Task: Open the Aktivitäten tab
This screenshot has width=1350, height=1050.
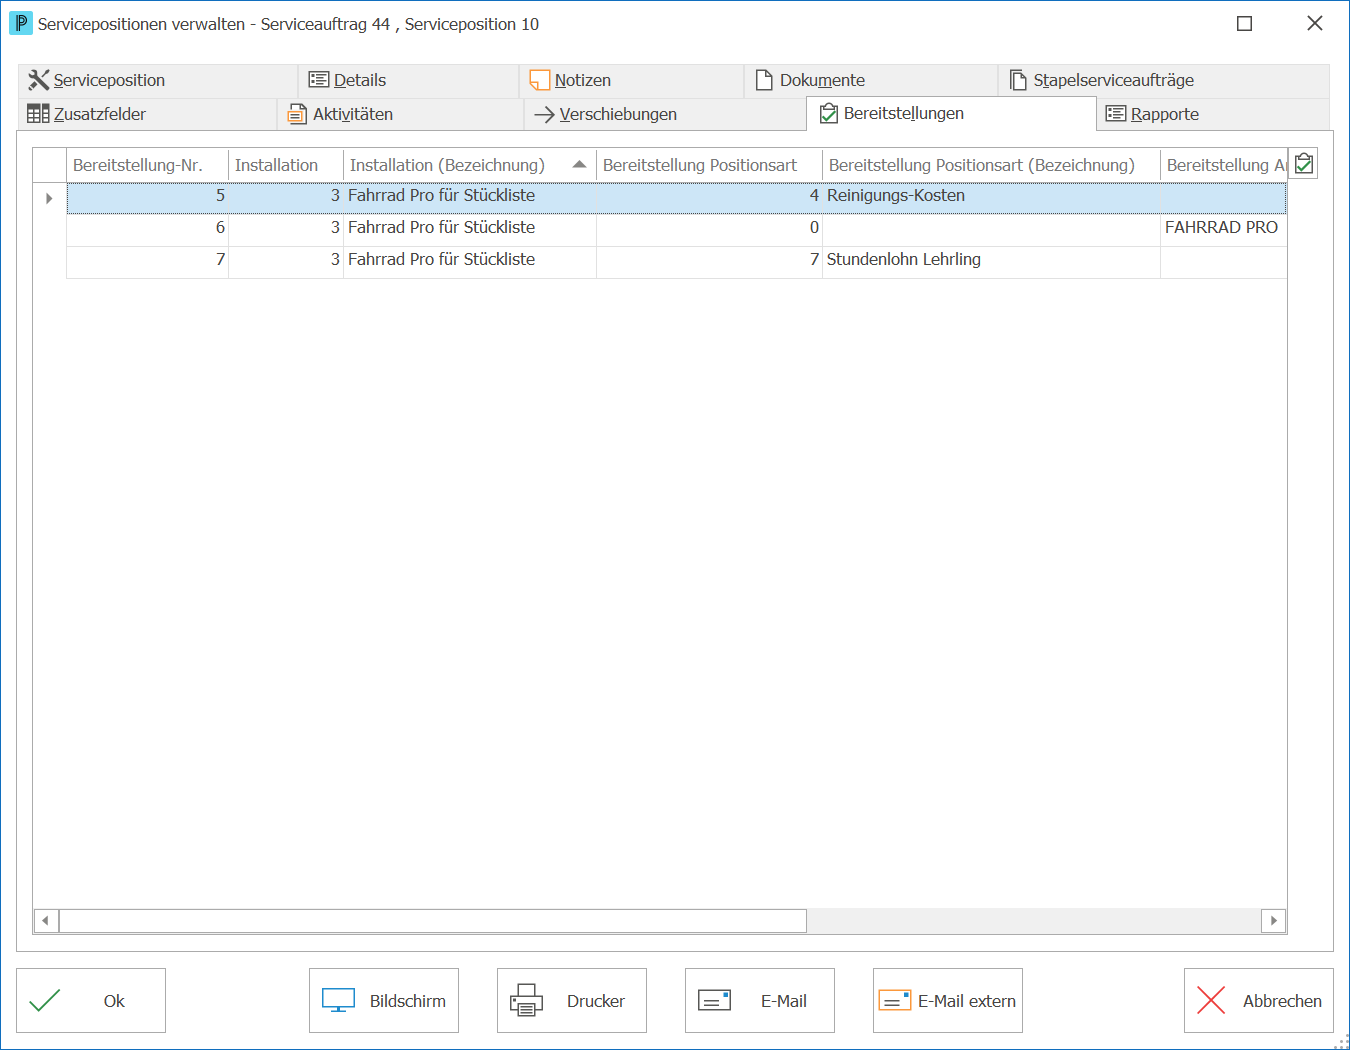Action: pyautogui.click(x=400, y=114)
